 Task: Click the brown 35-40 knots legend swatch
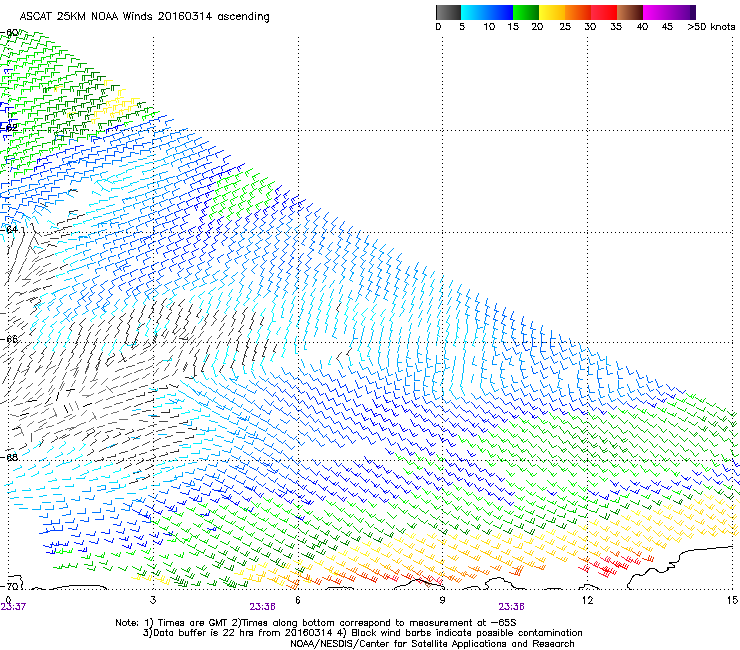630,12
